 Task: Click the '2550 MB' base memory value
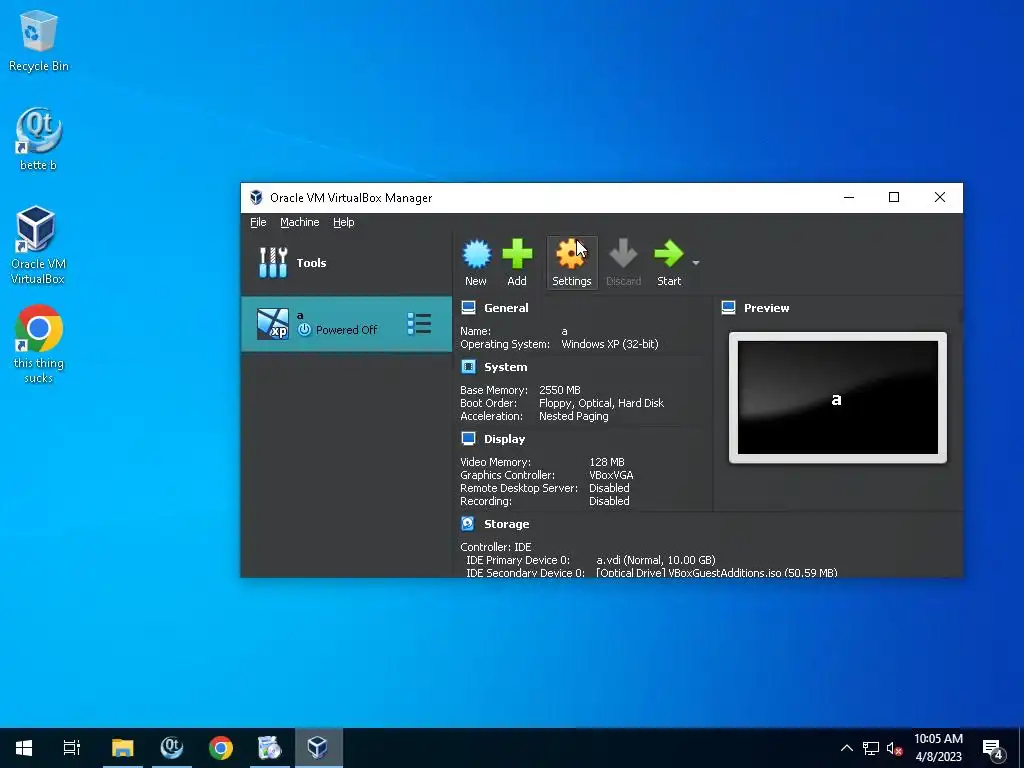[x=560, y=390]
